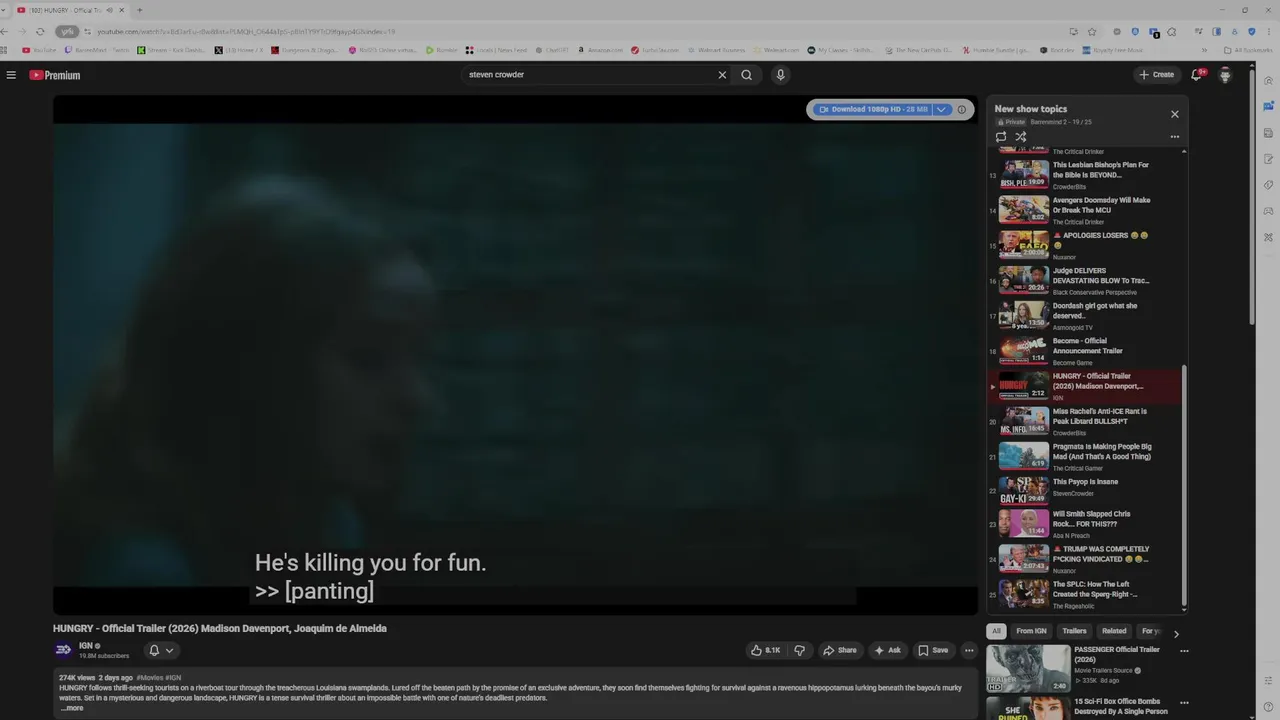Download video in 1080p HD
The width and height of the screenshot is (1280, 720).
[873, 109]
